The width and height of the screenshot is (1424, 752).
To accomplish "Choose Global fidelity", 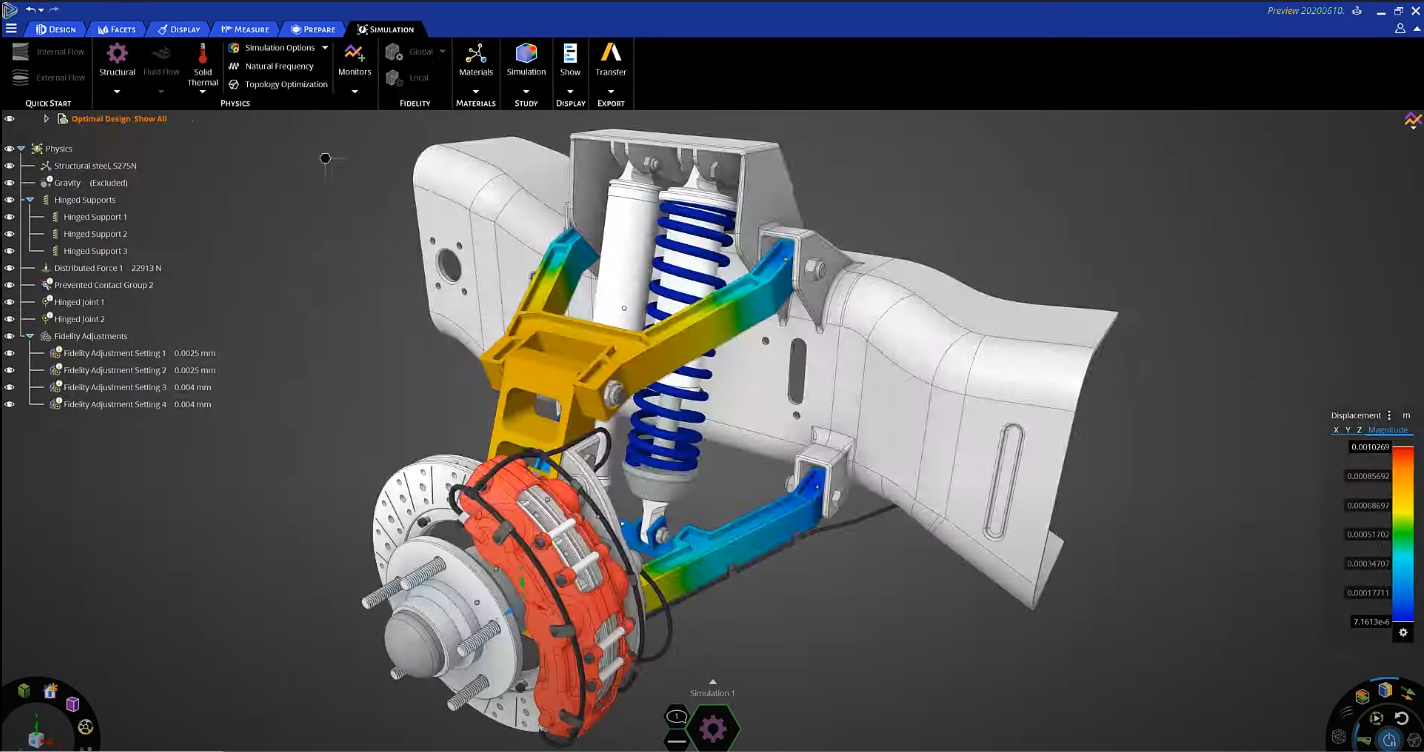I will tap(410, 52).
